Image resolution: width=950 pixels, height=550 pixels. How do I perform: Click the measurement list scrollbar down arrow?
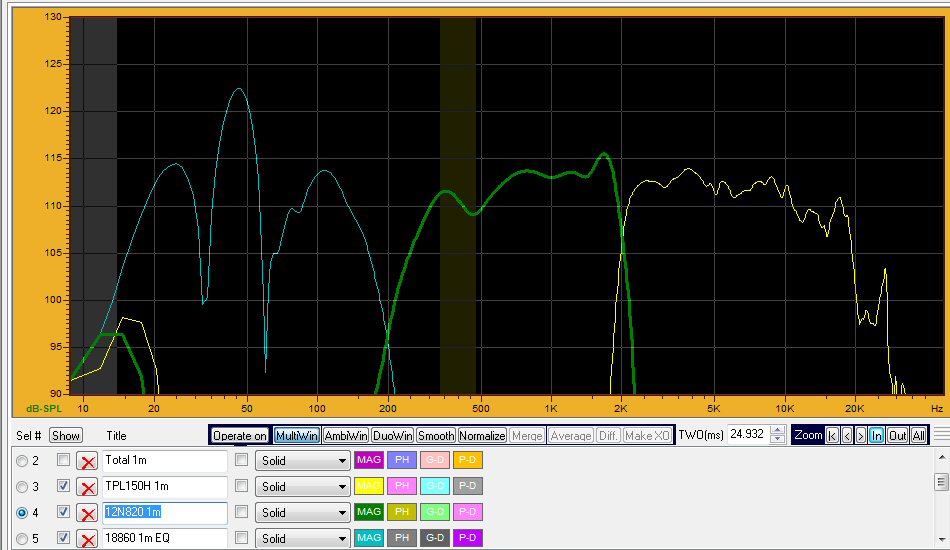pyautogui.click(x=942, y=539)
